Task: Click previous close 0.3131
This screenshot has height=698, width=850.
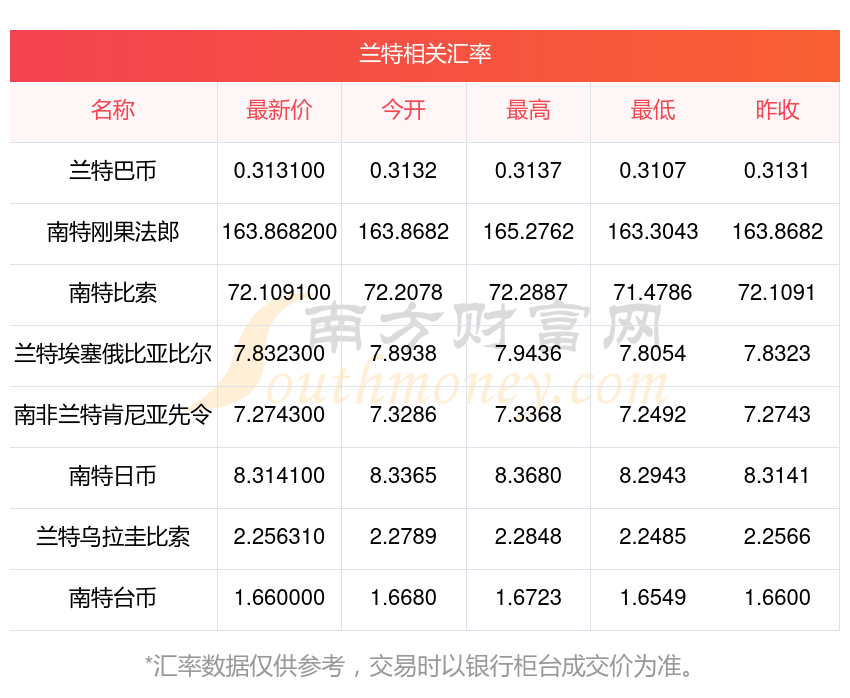Action: (777, 171)
